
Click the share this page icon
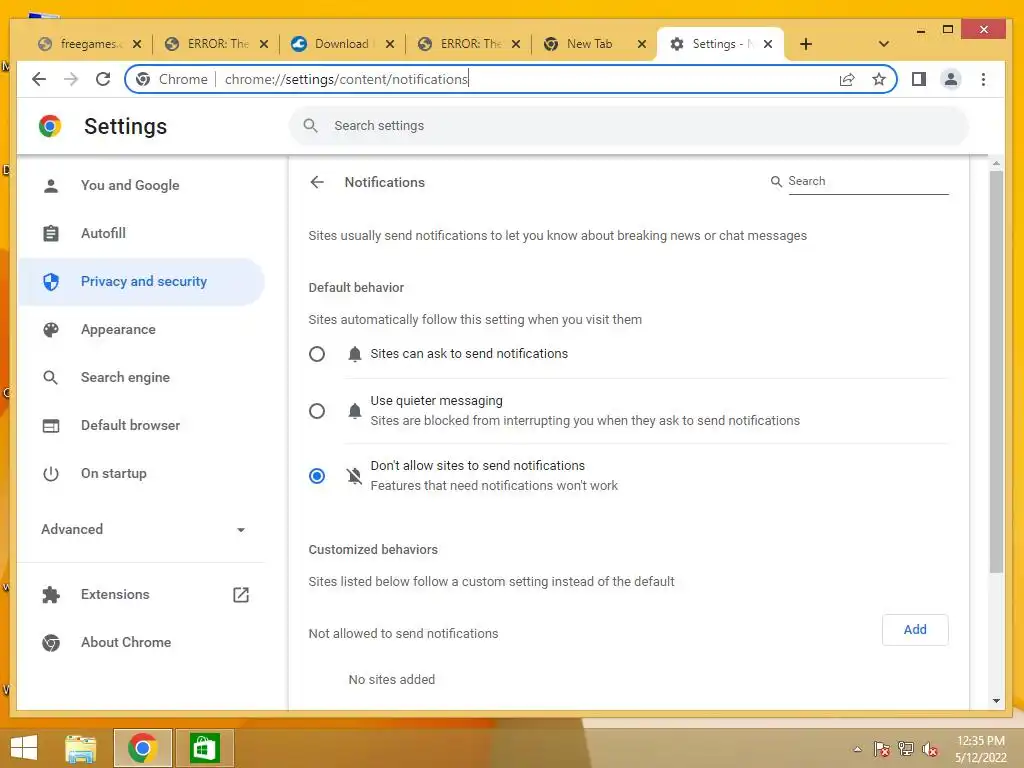[847, 79]
